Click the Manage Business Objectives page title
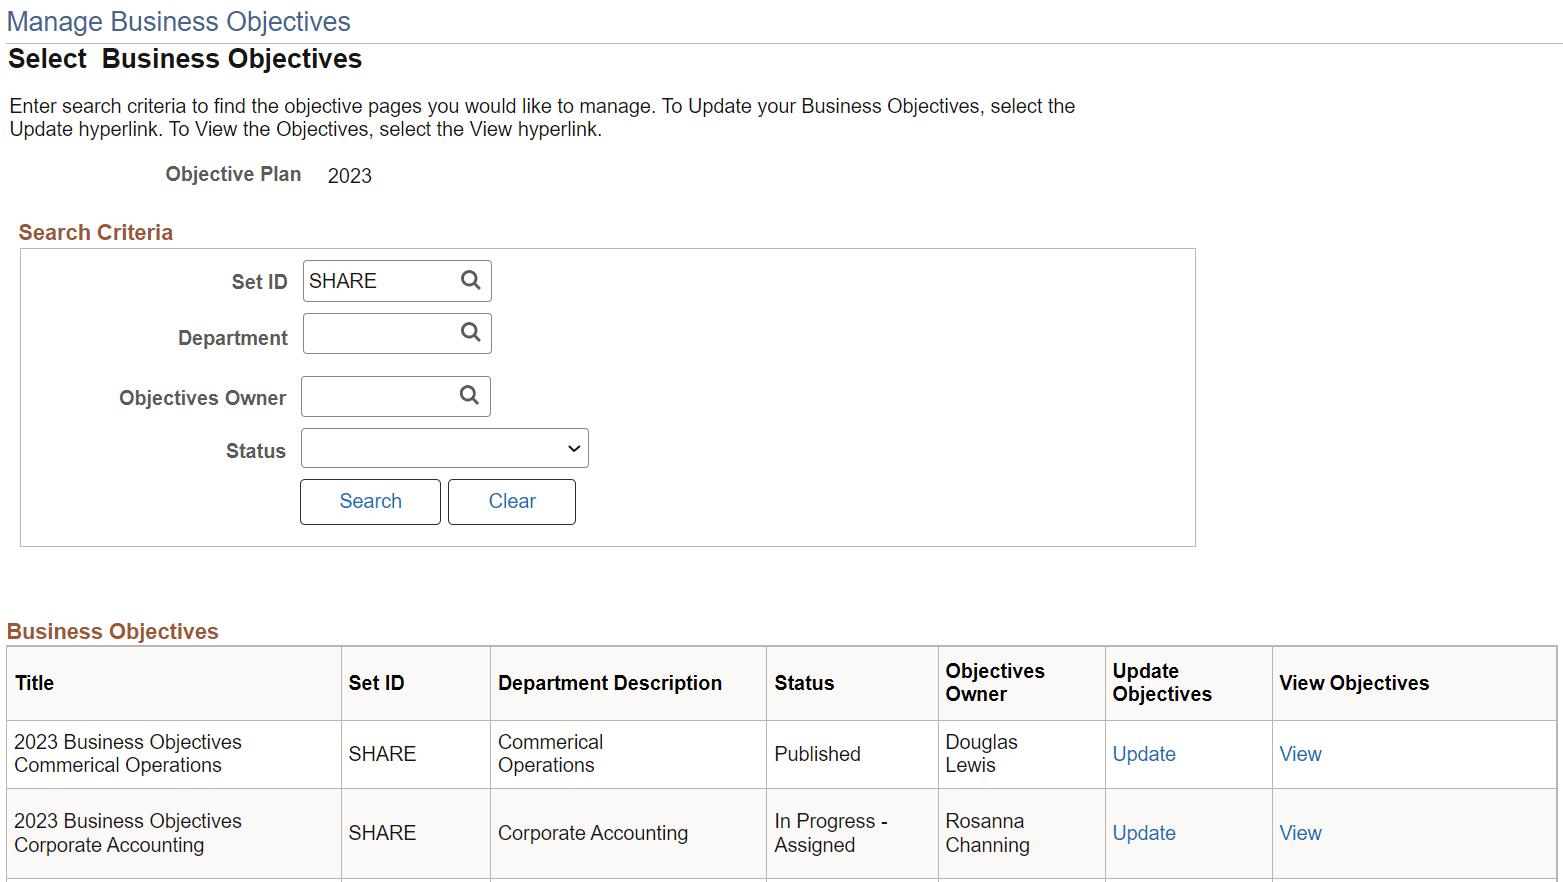 coord(178,21)
